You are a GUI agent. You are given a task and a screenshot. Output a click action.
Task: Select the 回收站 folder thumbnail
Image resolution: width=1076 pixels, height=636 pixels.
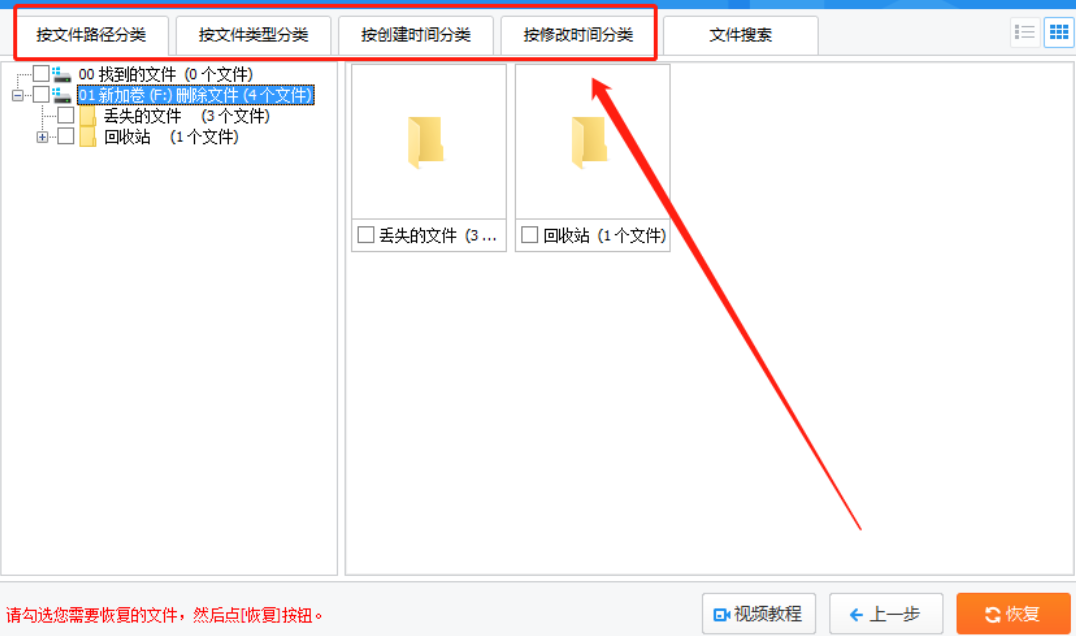pyautogui.click(x=590, y=142)
